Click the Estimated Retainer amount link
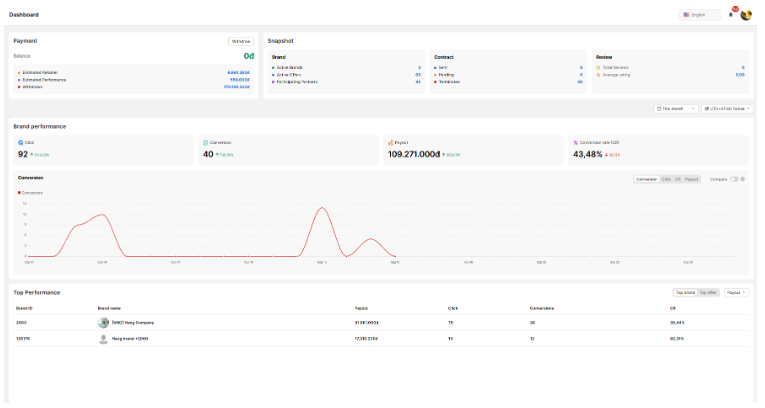 [239, 72]
